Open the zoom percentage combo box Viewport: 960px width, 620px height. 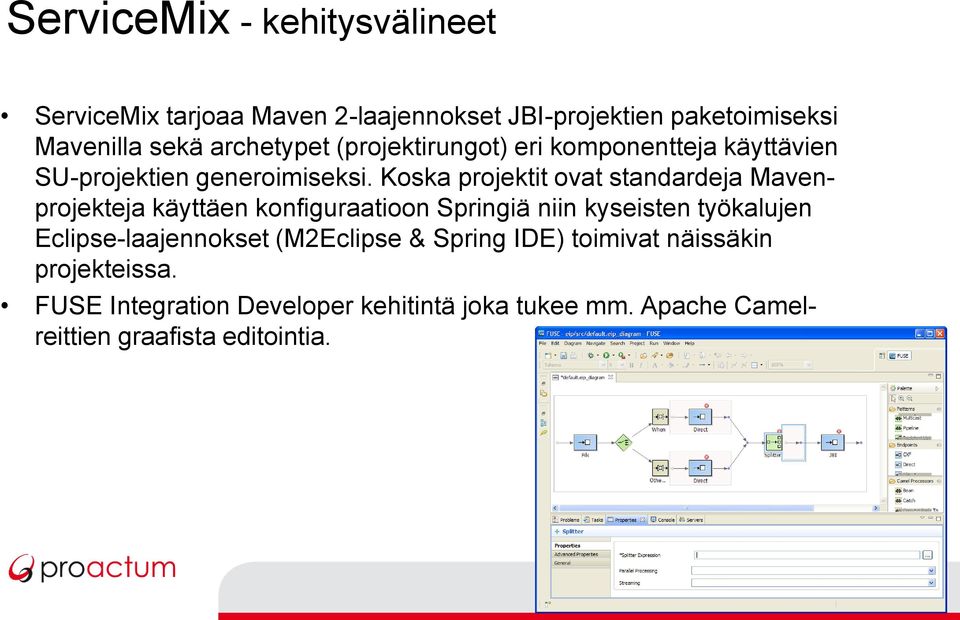[x=790, y=365]
